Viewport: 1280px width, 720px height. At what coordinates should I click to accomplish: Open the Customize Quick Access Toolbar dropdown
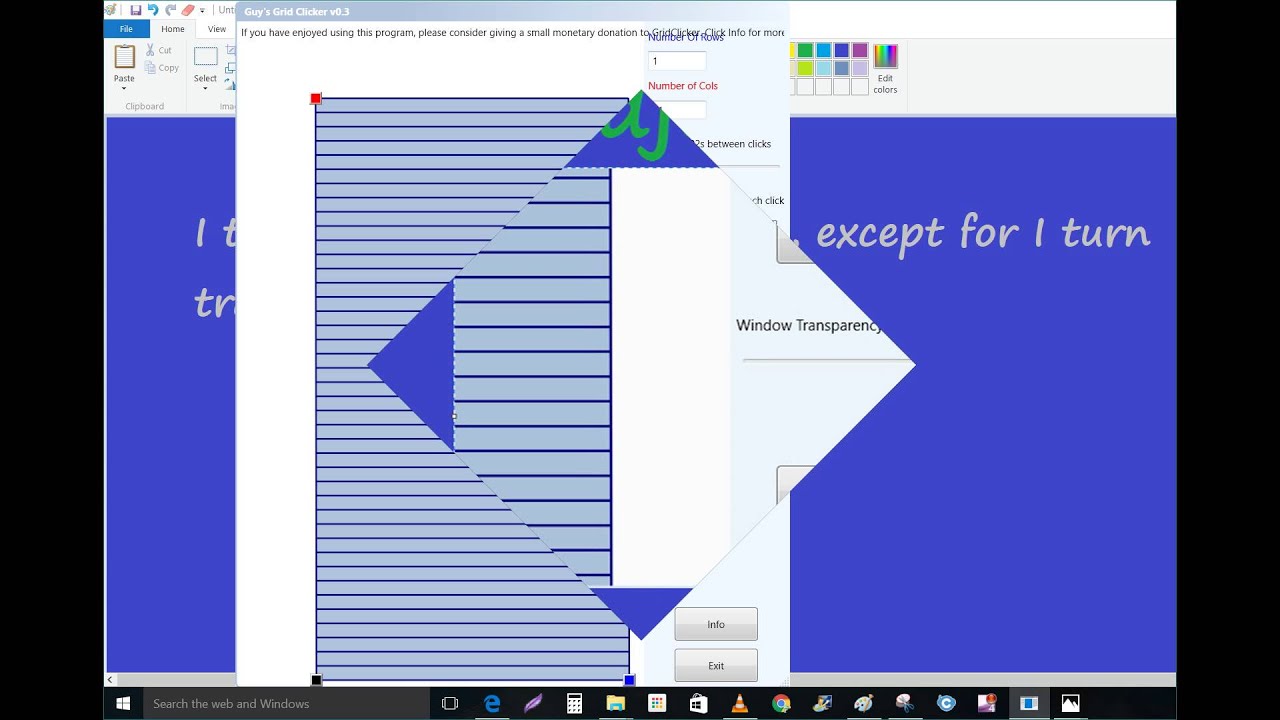202,11
